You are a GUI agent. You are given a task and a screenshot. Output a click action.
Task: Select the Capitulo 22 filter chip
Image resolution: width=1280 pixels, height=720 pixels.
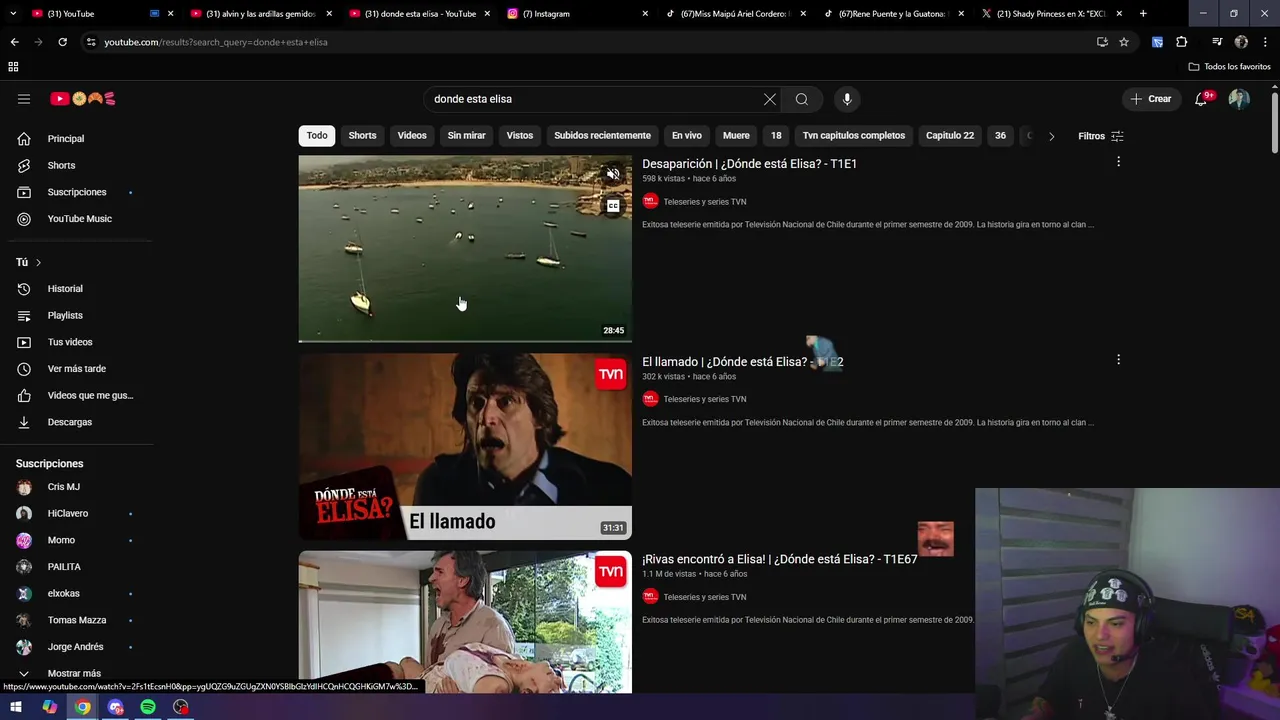point(949,136)
